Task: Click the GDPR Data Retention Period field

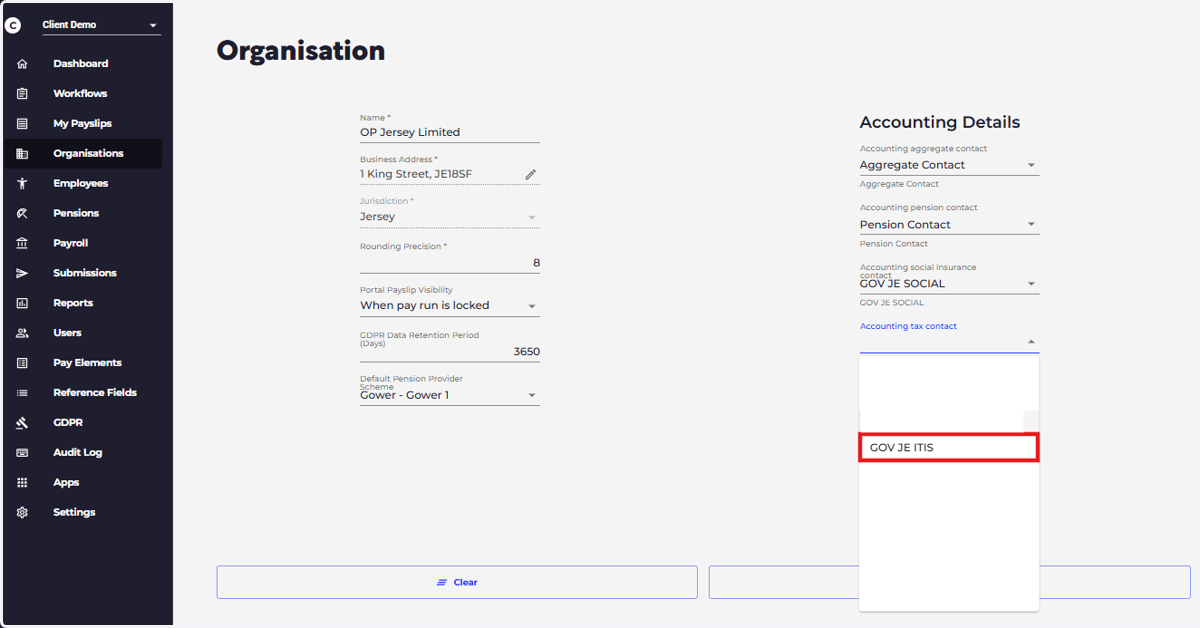Action: 450,352
